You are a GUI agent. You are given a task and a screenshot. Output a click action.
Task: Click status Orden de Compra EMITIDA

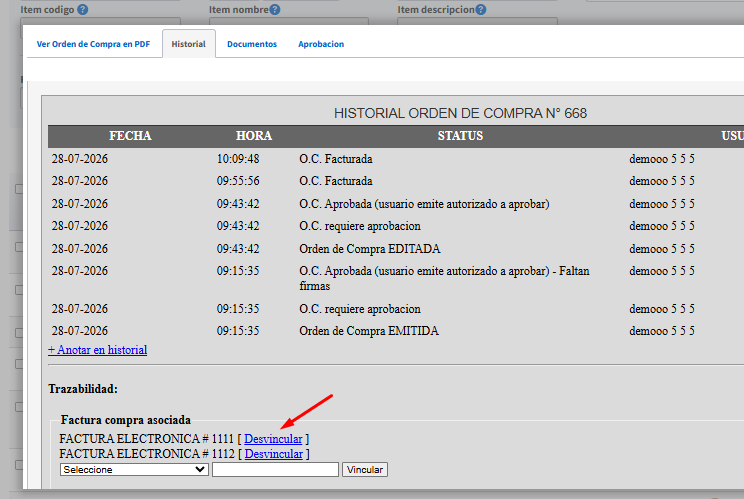[369, 331]
